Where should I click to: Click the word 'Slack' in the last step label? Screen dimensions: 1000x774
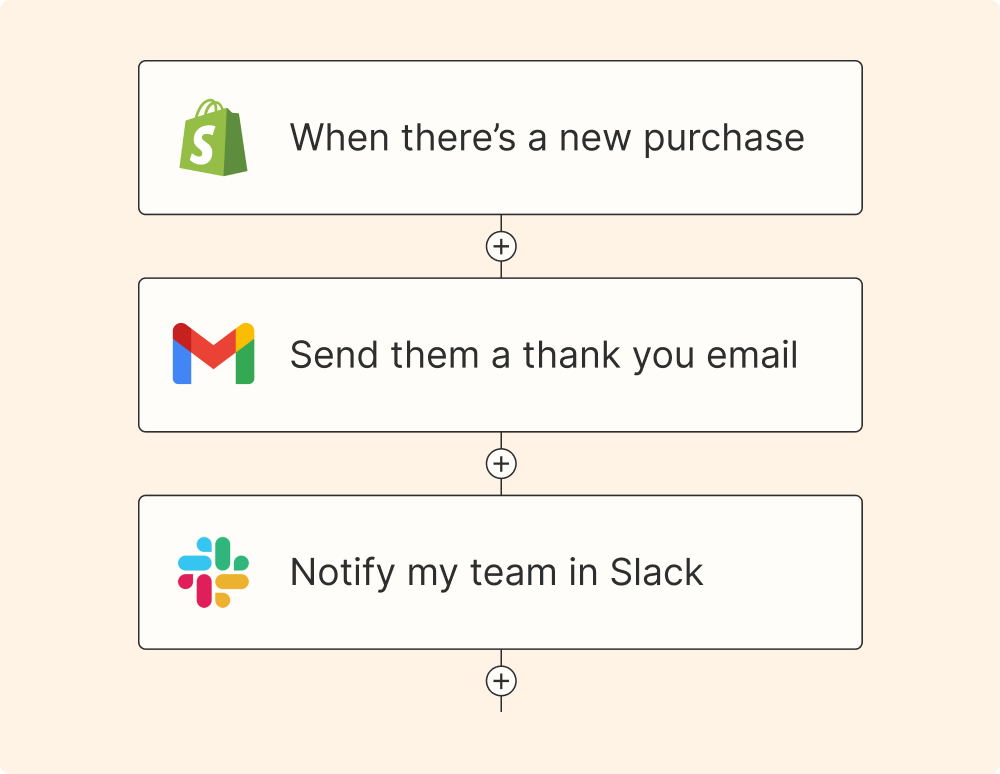coord(656,572)
